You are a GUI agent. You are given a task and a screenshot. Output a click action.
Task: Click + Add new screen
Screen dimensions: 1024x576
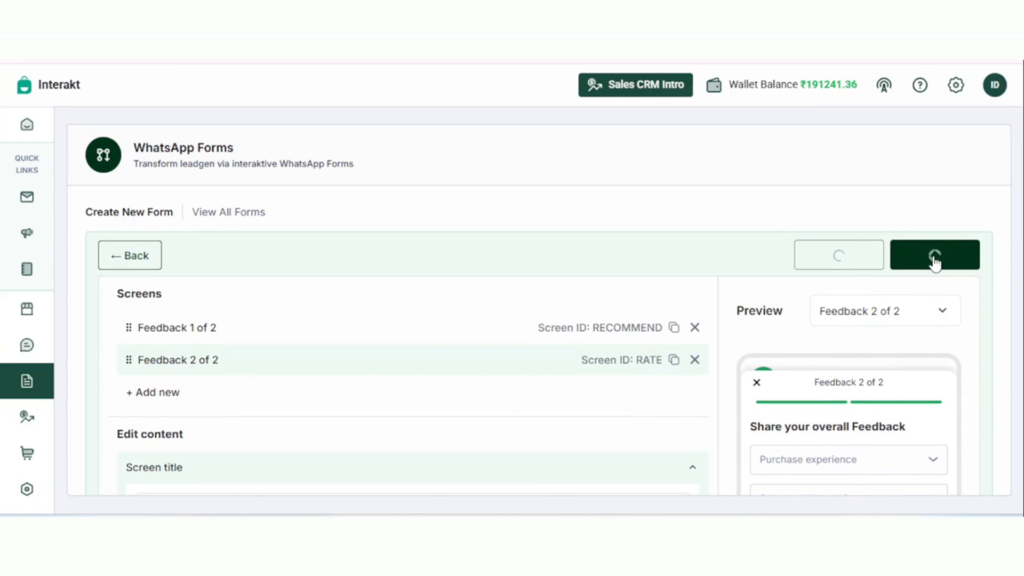click(x=153, y=392)
